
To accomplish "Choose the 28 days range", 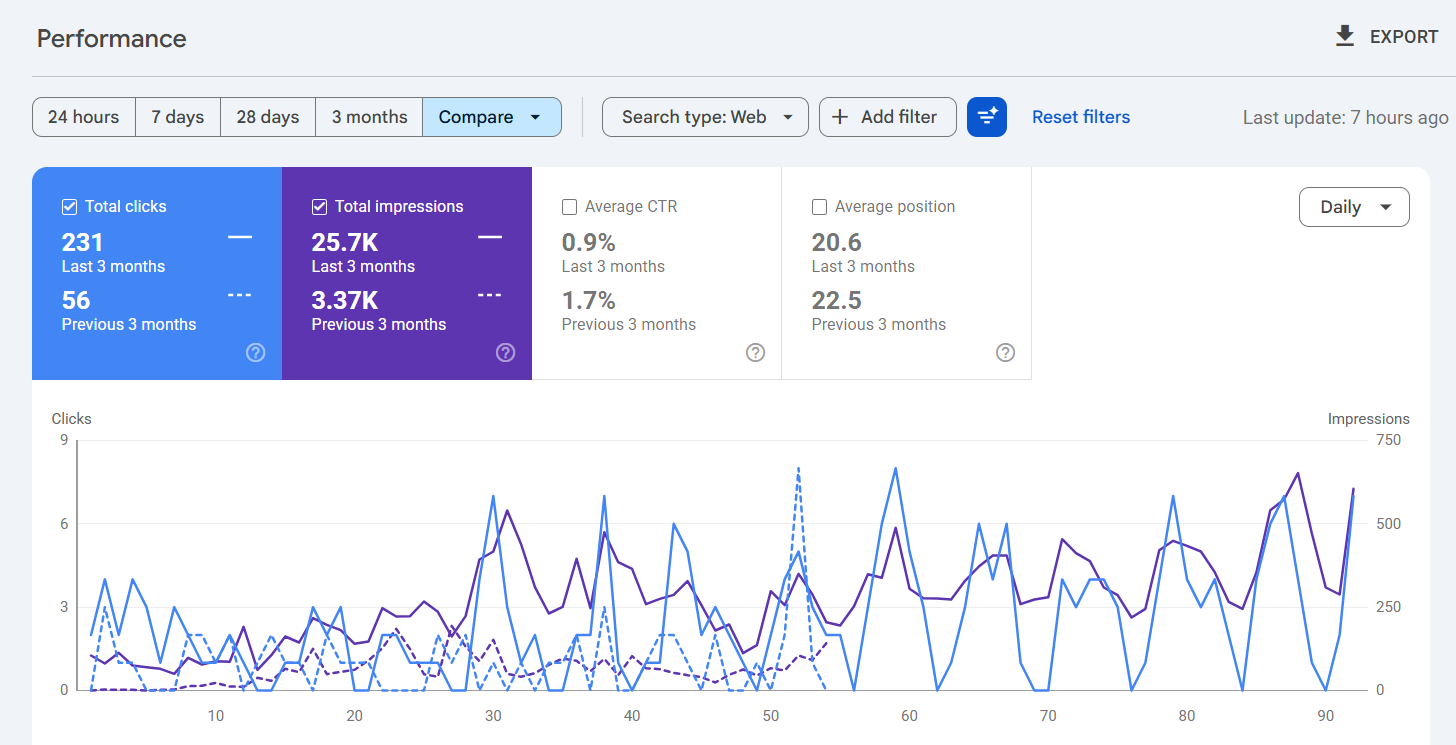I will tap(268, 117).
